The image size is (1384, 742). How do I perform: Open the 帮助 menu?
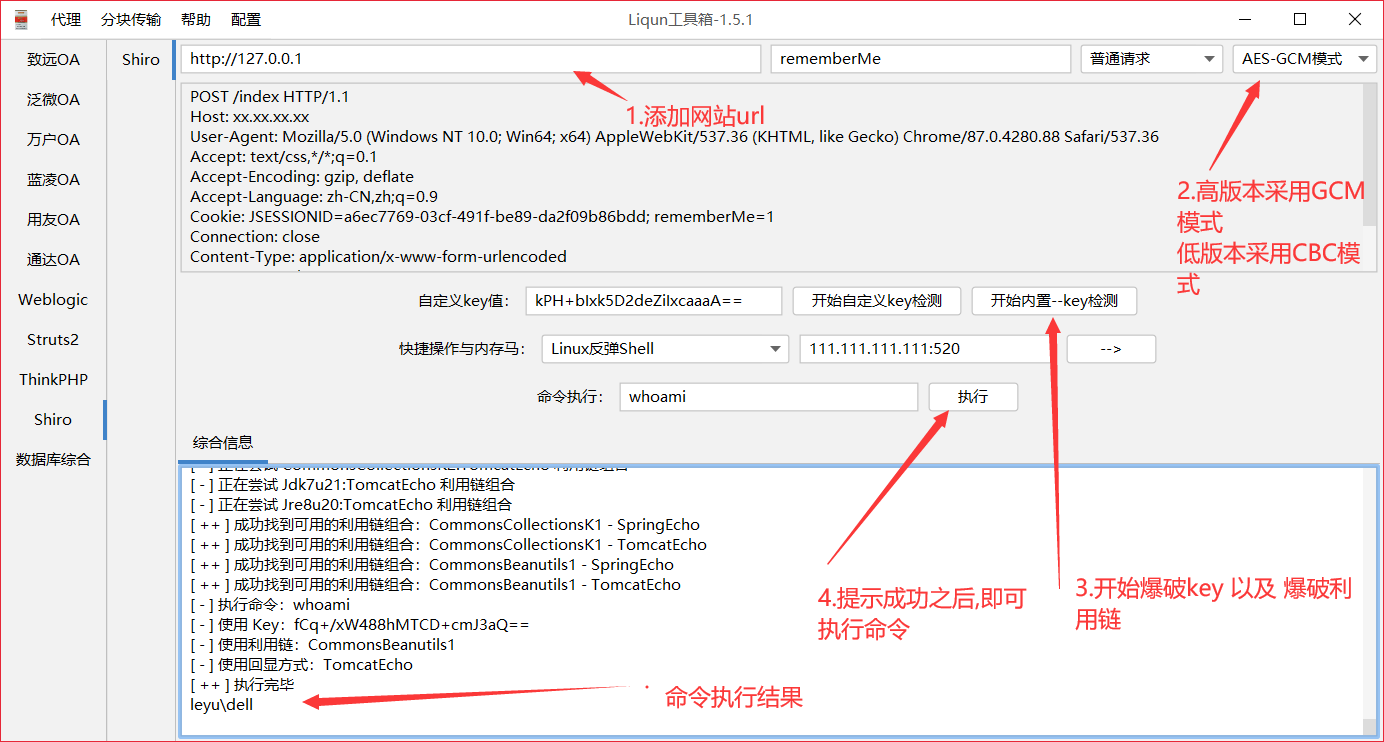[196, 19]
